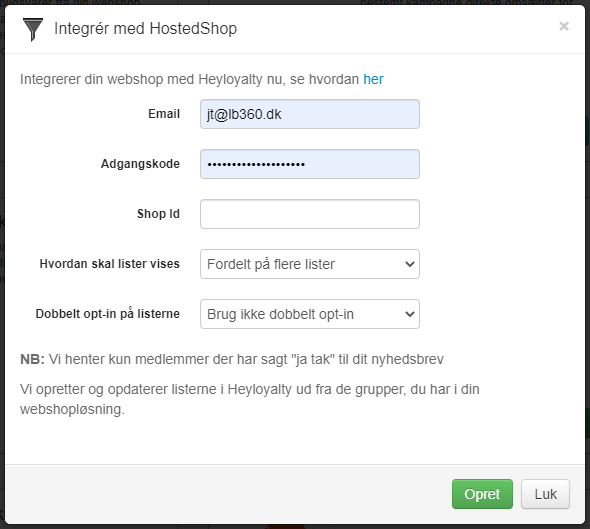
Task: Click the 'Integrér med HostedShop' dialog title
Action: coord(146,29)
